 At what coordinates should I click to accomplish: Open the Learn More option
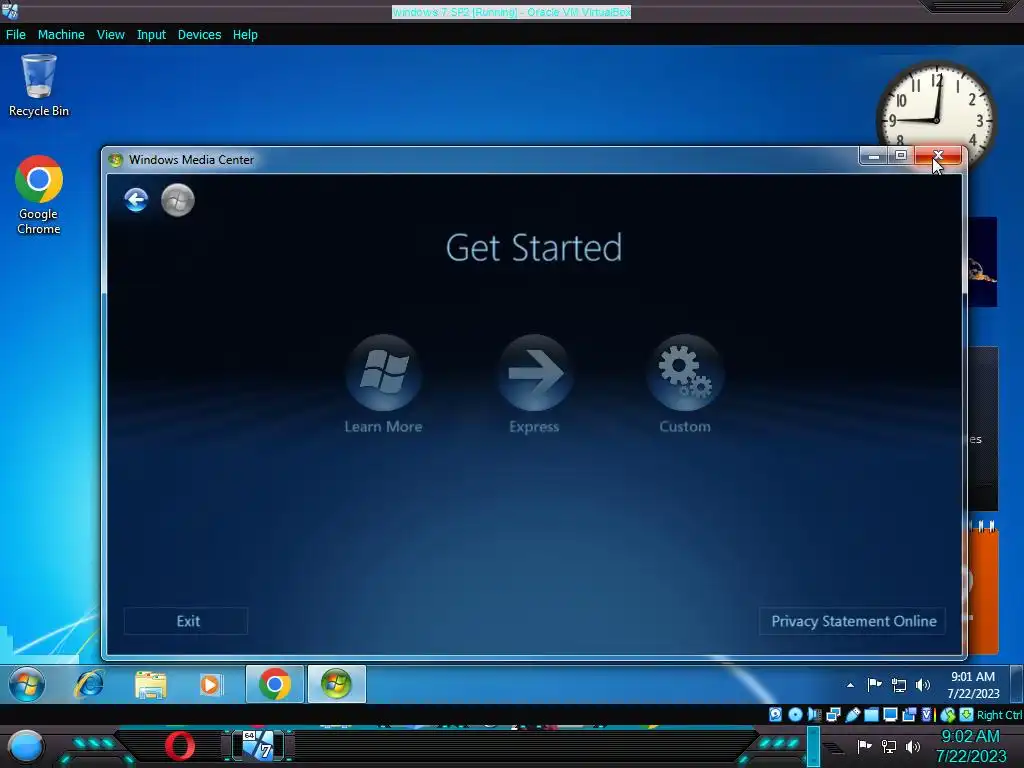[383, 384]
